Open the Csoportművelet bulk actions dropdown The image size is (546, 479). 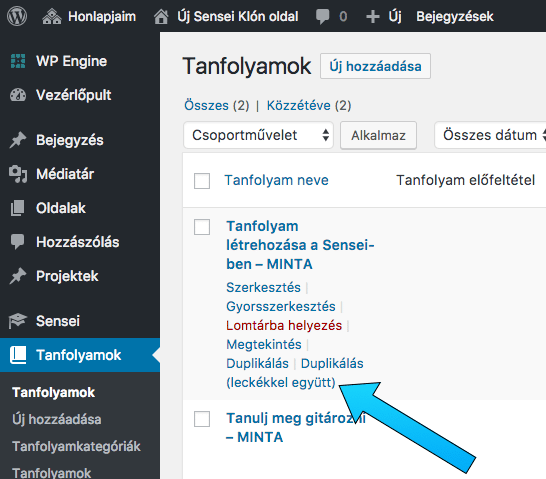click(258, 135)
